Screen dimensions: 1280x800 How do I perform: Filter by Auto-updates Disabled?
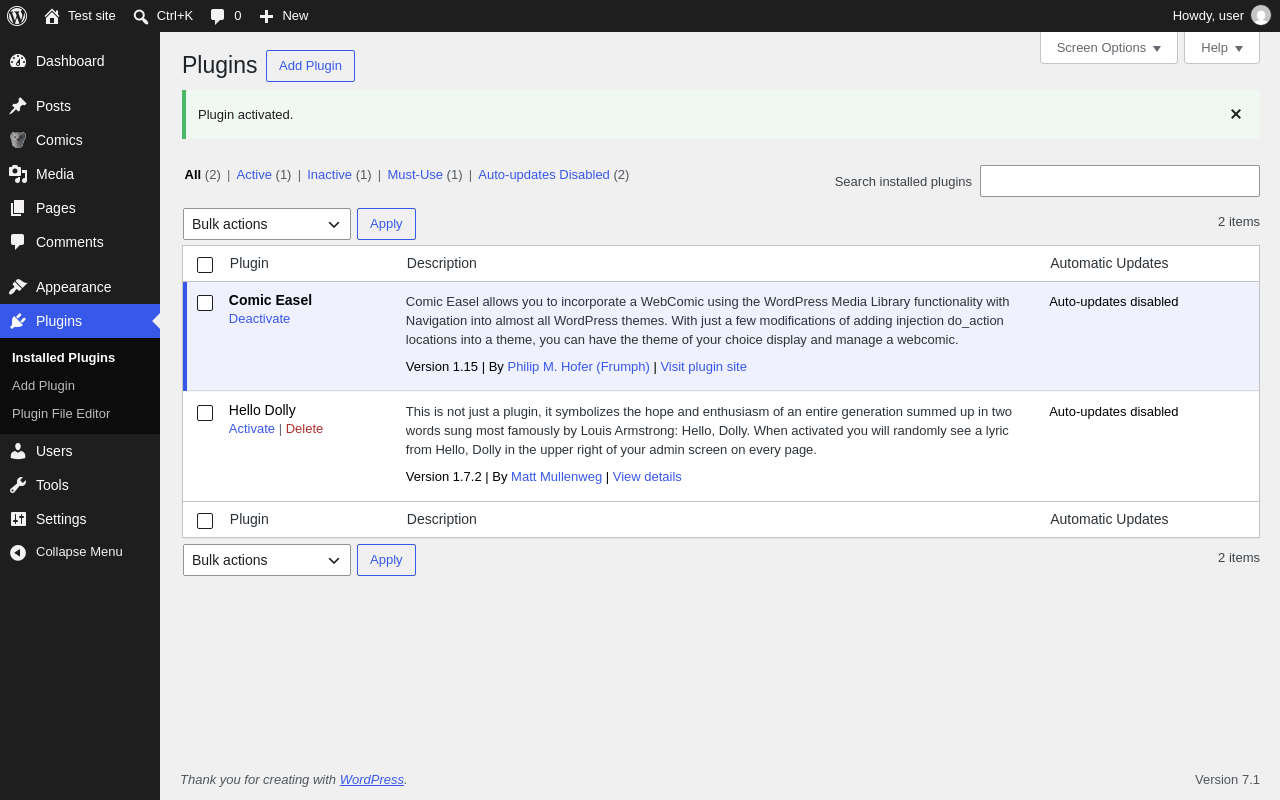pyautogui.click(x=544, y=175)
